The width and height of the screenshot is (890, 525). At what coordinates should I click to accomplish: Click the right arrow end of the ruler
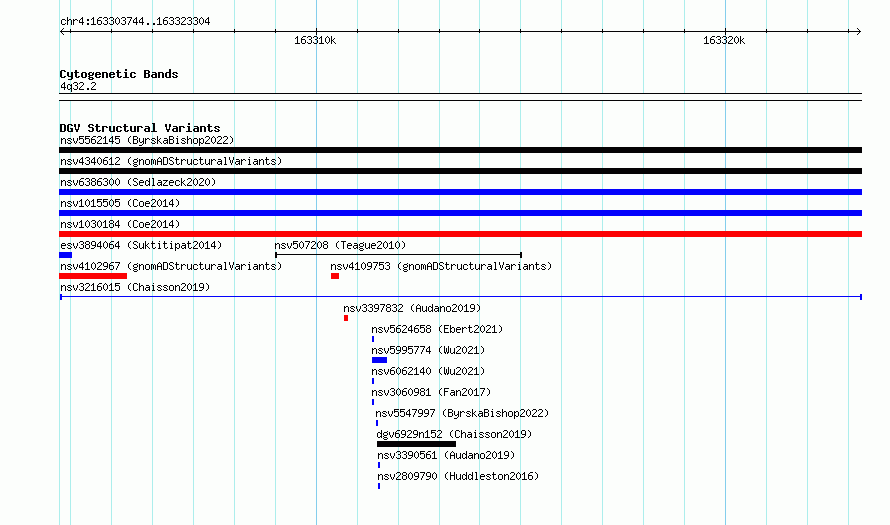pyautogui.click(x=858, y=32)
